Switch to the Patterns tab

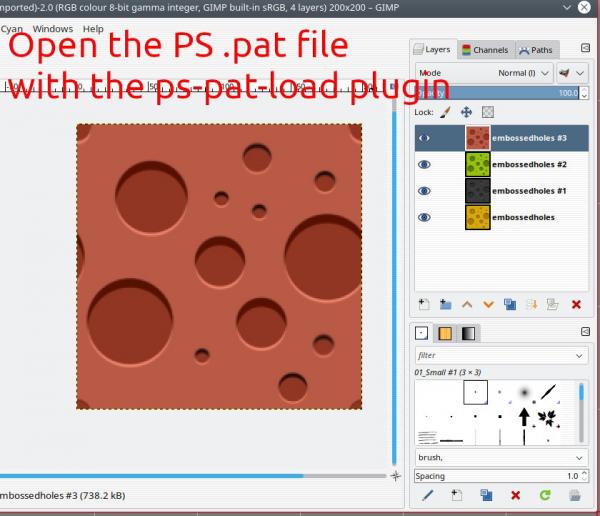click(x=445, y=333)
